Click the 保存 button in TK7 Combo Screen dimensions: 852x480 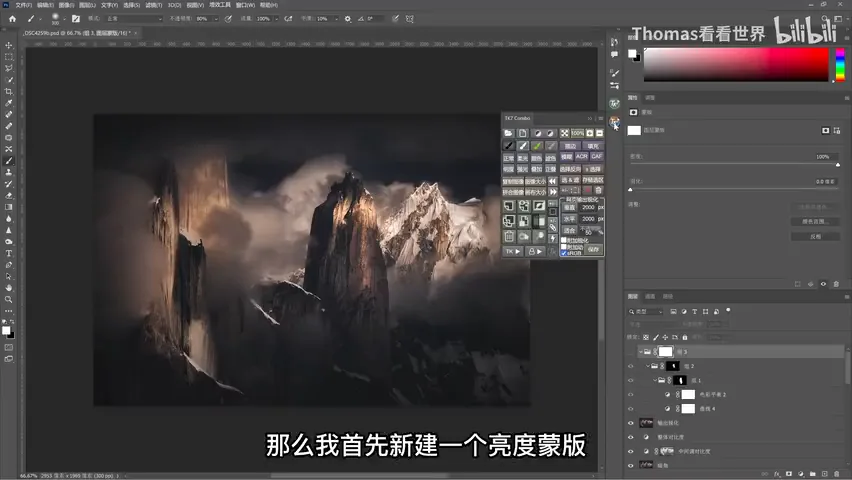point(593,249)
